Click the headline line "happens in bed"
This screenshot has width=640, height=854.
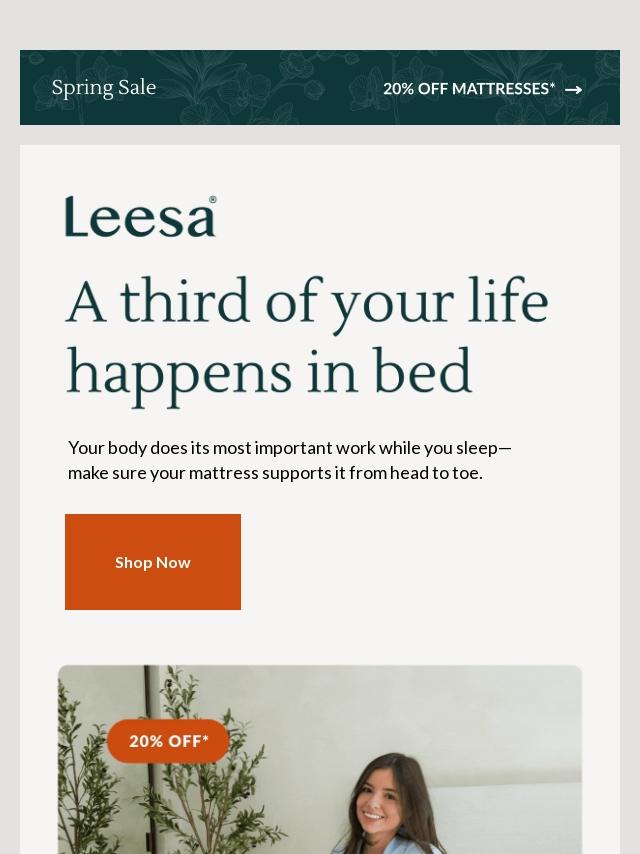269,372
